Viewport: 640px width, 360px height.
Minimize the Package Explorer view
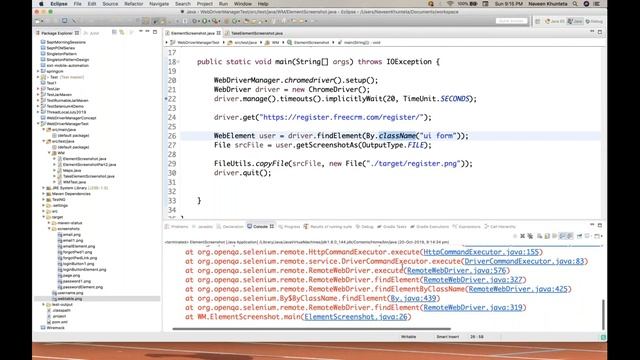point(147,31)
